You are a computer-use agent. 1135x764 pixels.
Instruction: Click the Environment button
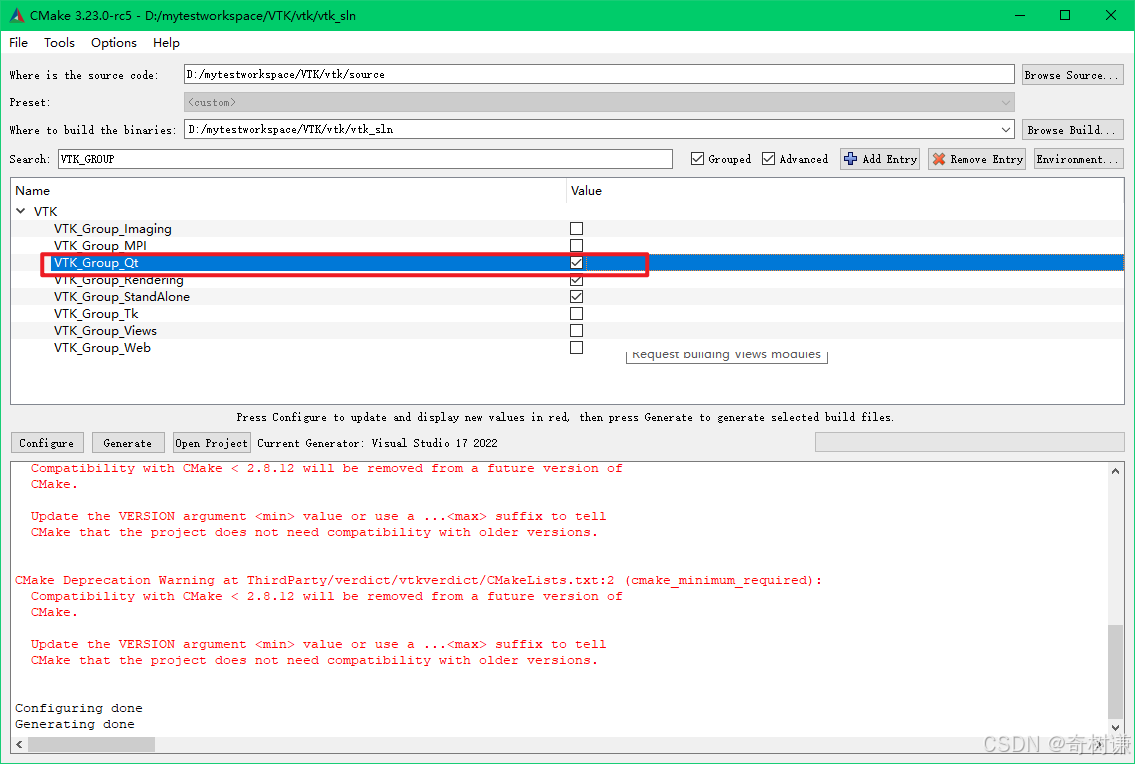click(1079, 159)
